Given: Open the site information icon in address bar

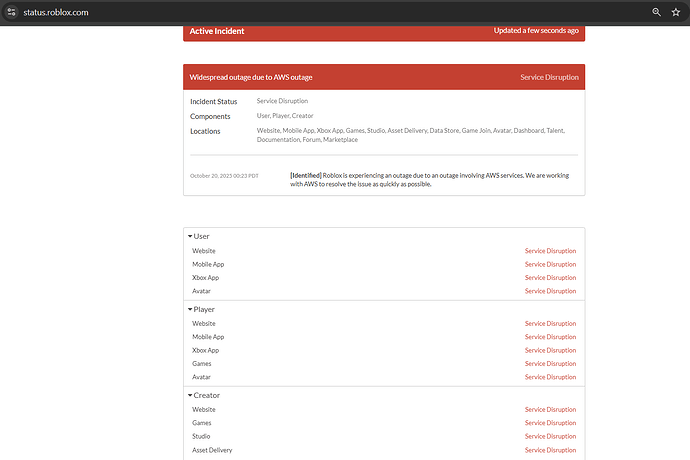Looking at the screenshot, I should click(x=11, y=12).
